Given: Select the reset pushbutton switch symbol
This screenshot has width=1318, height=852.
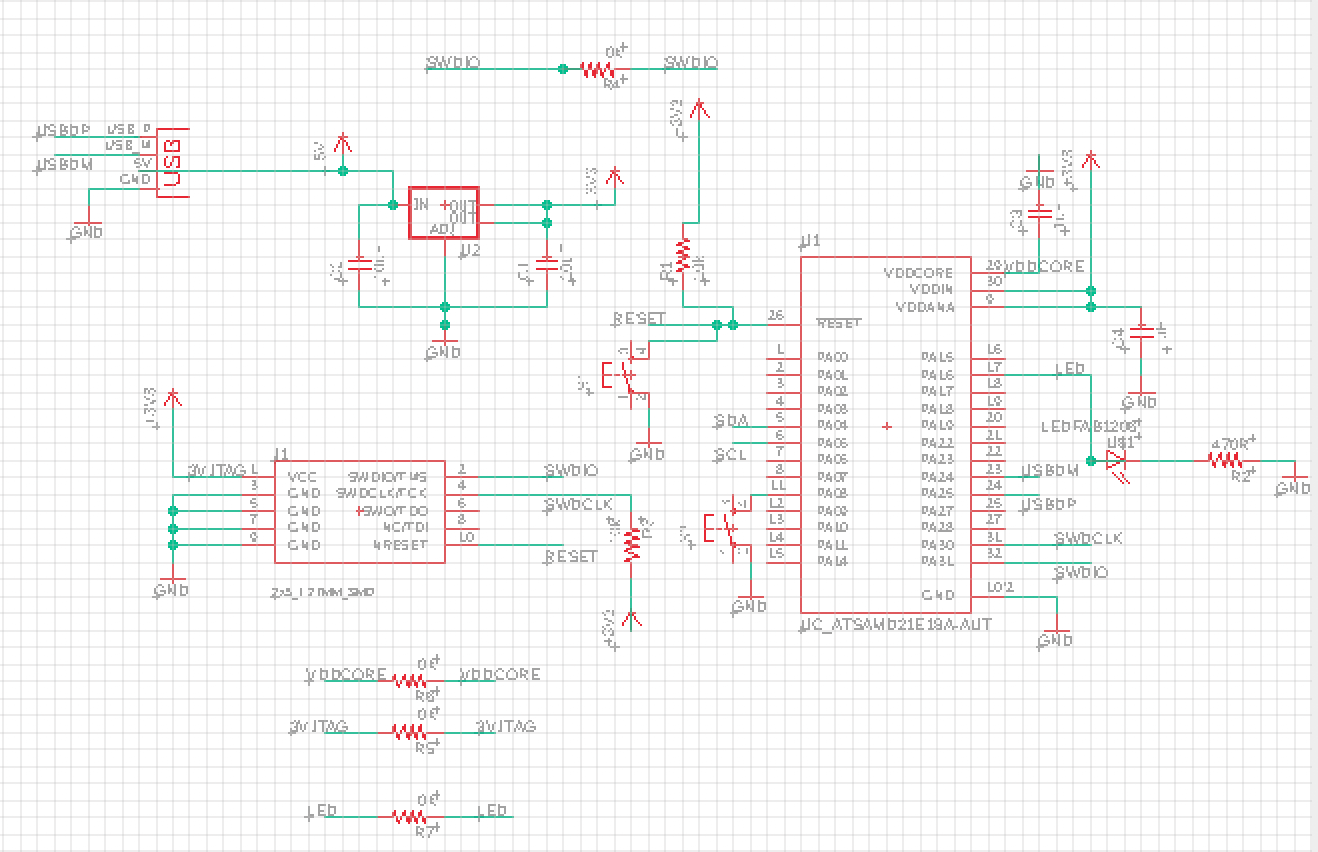Looking at the screenshot, I should click(627, 377).
